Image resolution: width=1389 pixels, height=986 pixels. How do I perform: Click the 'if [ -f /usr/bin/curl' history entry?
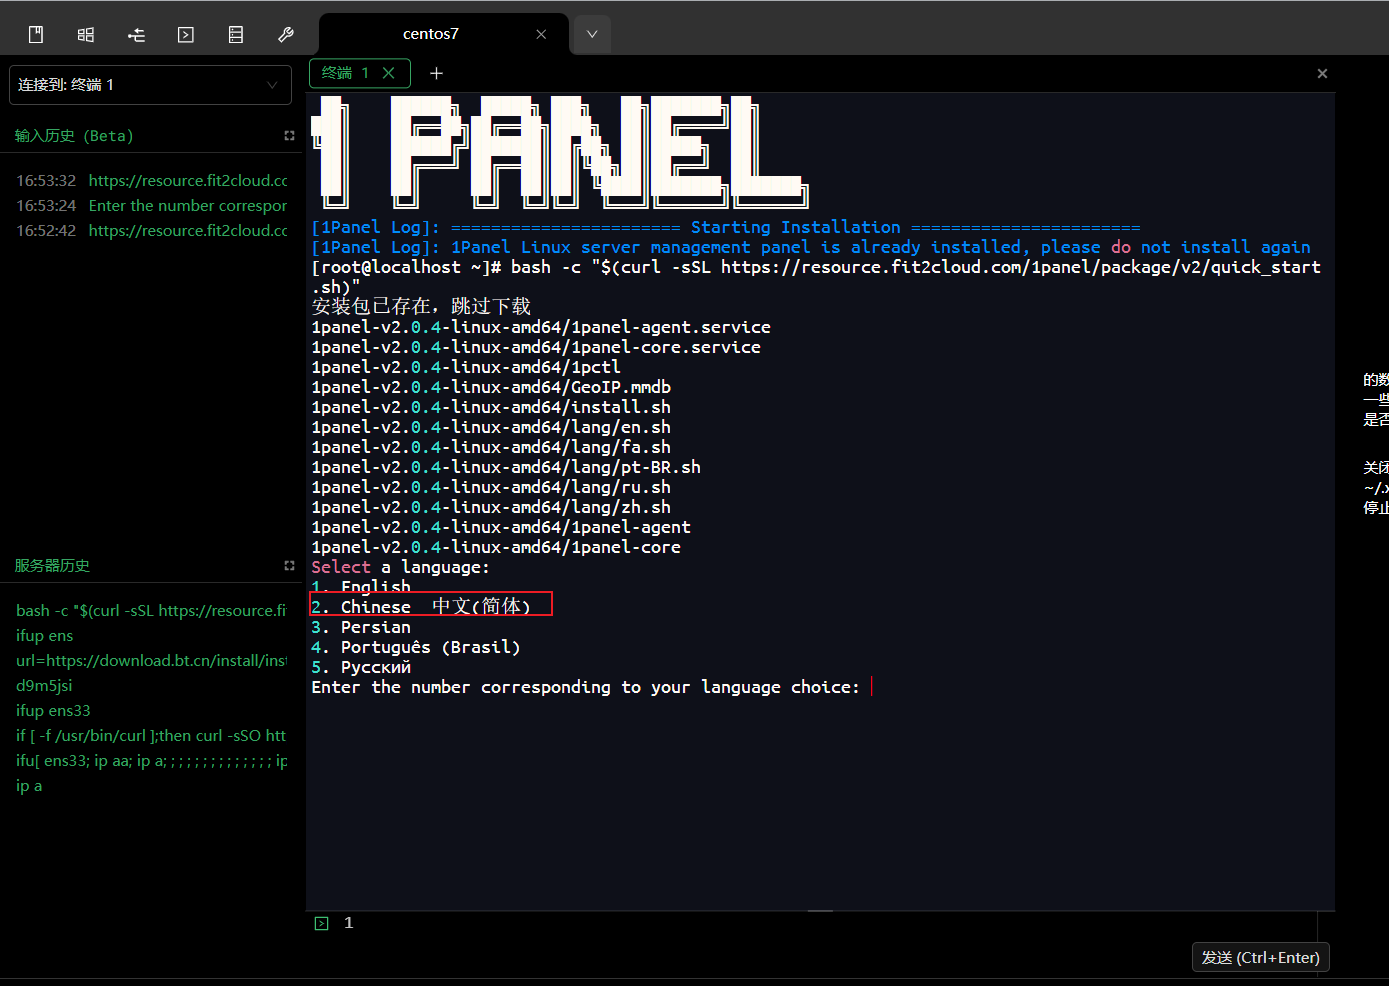coord(151,736)
